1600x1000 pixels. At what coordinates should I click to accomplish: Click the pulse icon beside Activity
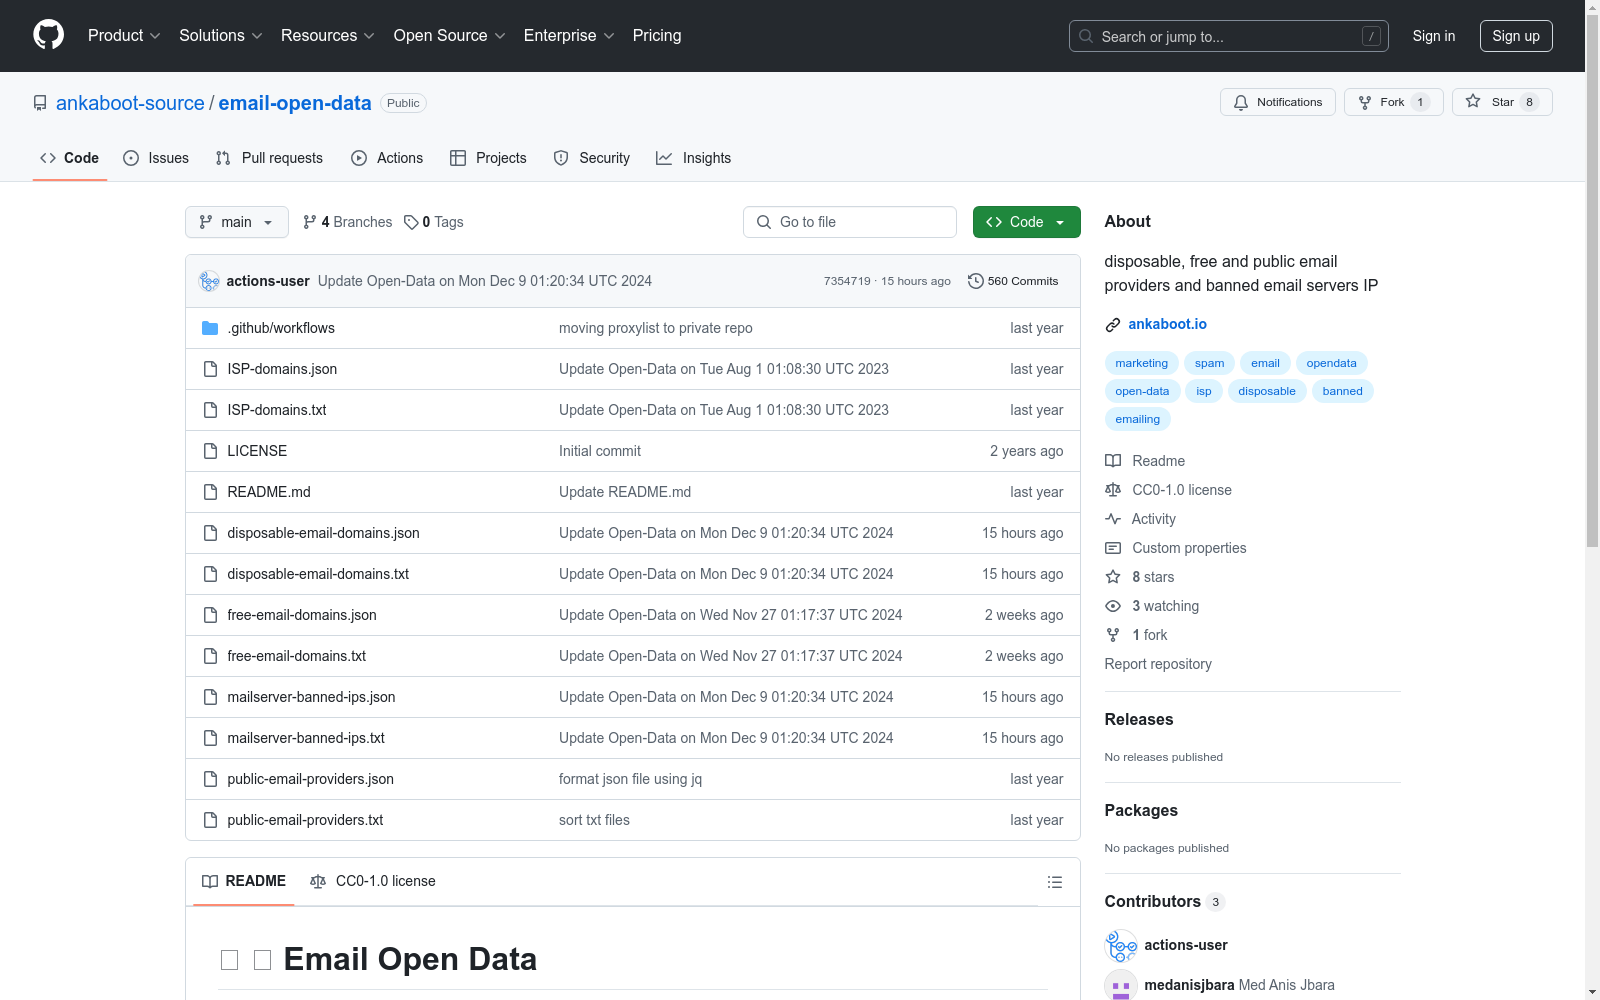[1113, 519]
